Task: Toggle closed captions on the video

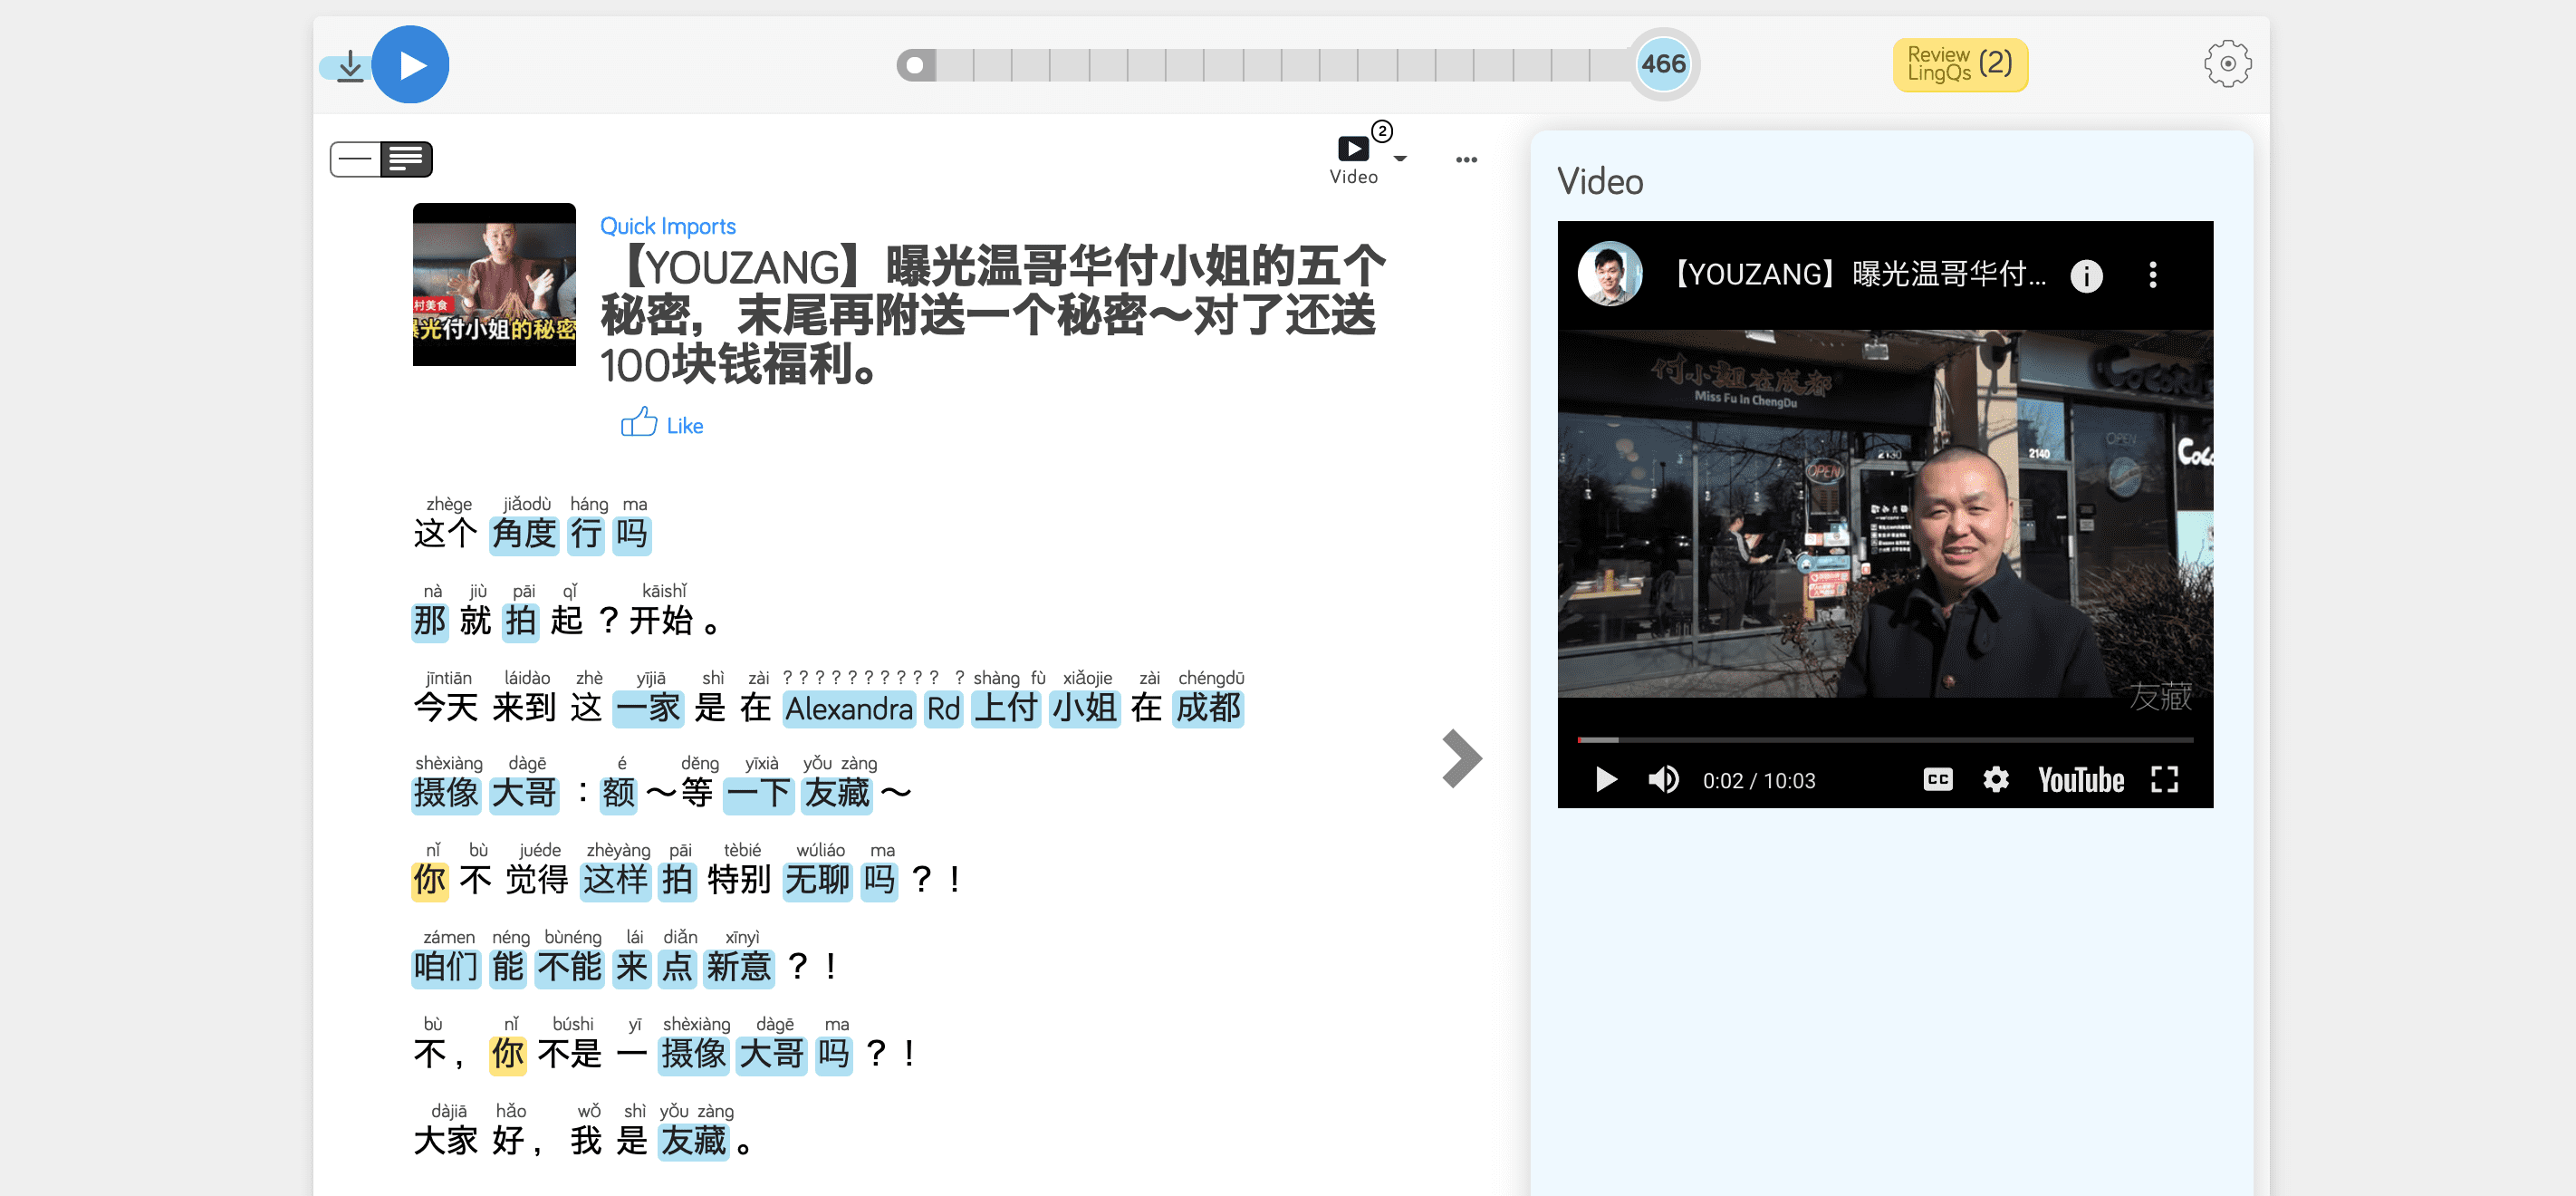Action: pos(1937,779)
